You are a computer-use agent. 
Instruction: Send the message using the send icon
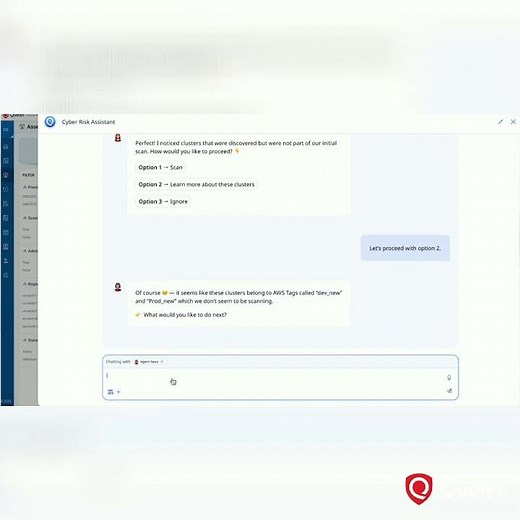pyautogui.click(x=449, y=391)
